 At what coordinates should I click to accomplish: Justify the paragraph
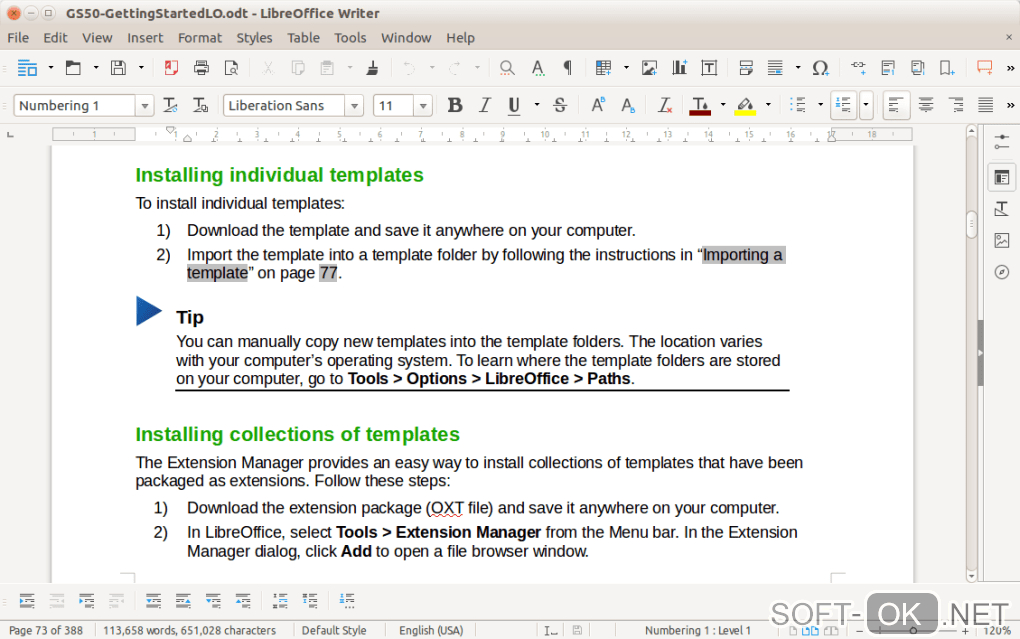(986, 105)
